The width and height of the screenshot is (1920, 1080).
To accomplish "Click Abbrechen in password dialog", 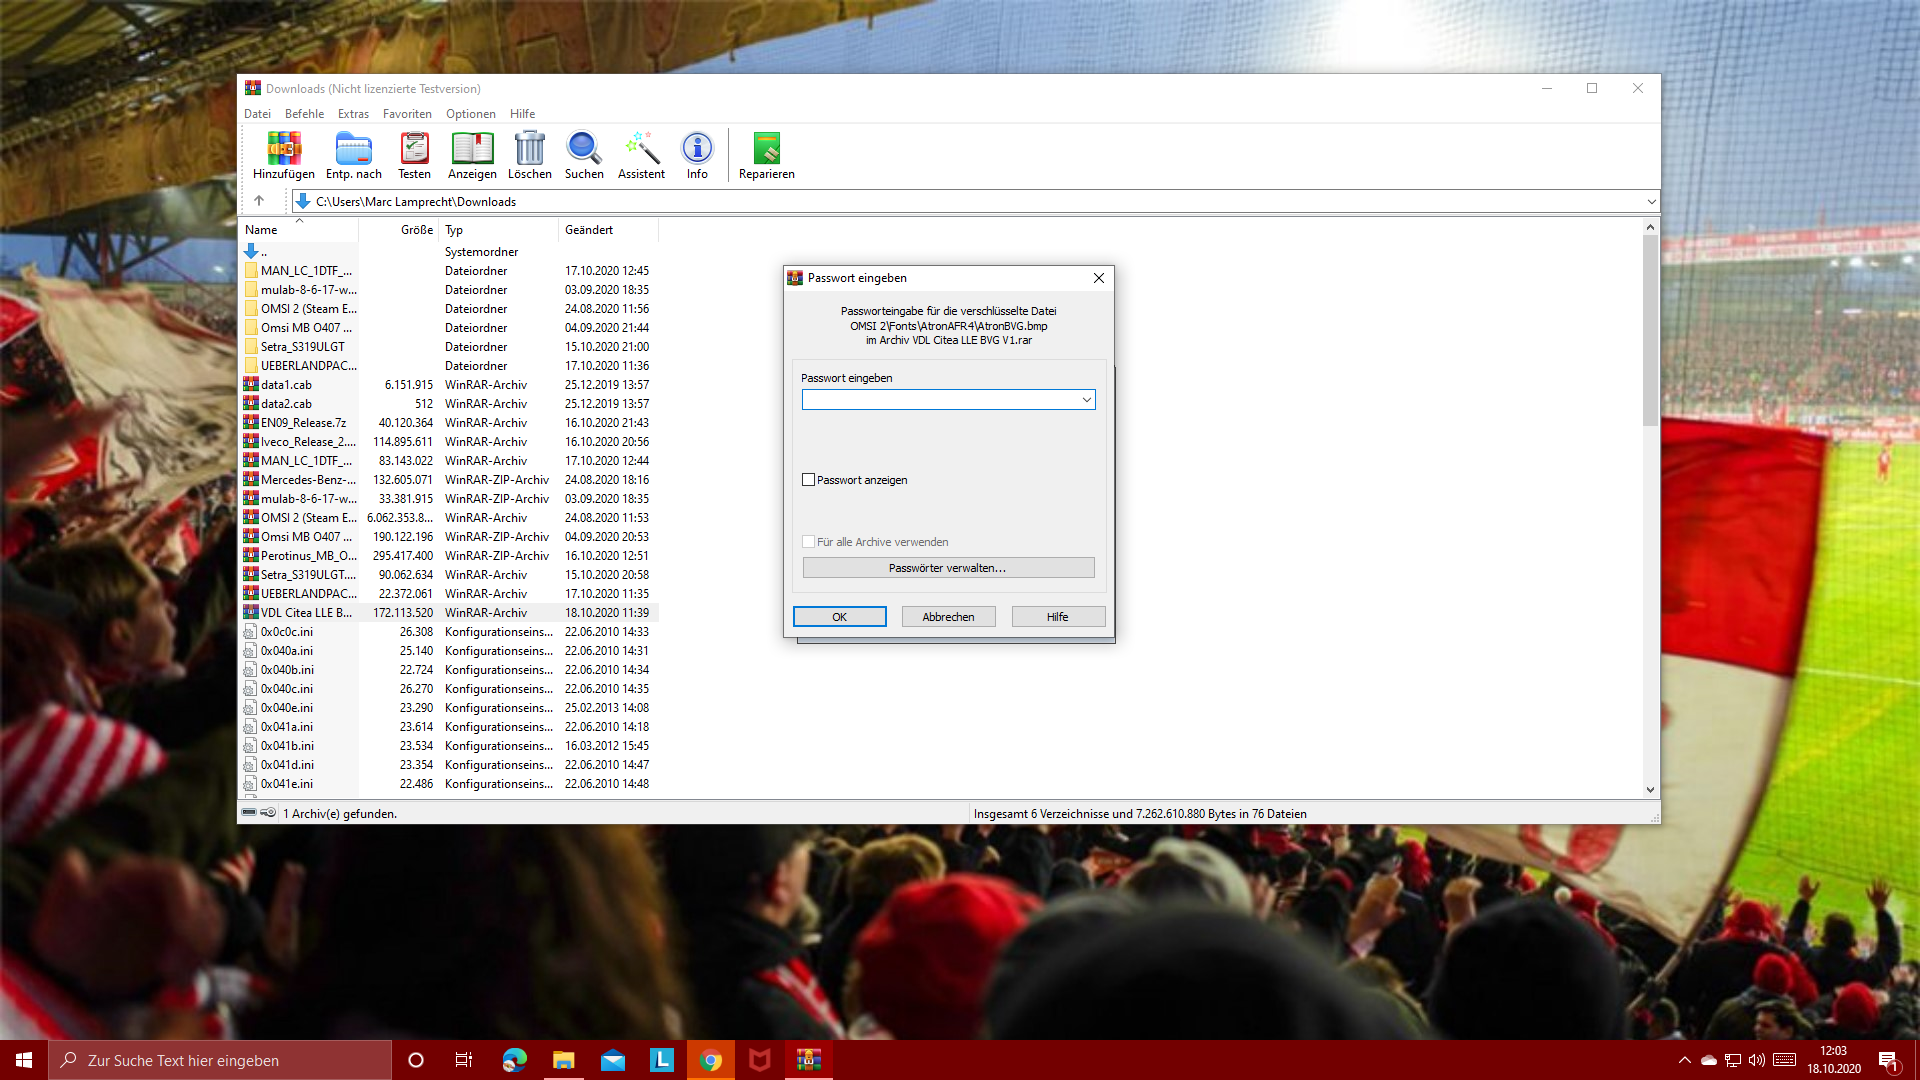I will coord(948,617).
